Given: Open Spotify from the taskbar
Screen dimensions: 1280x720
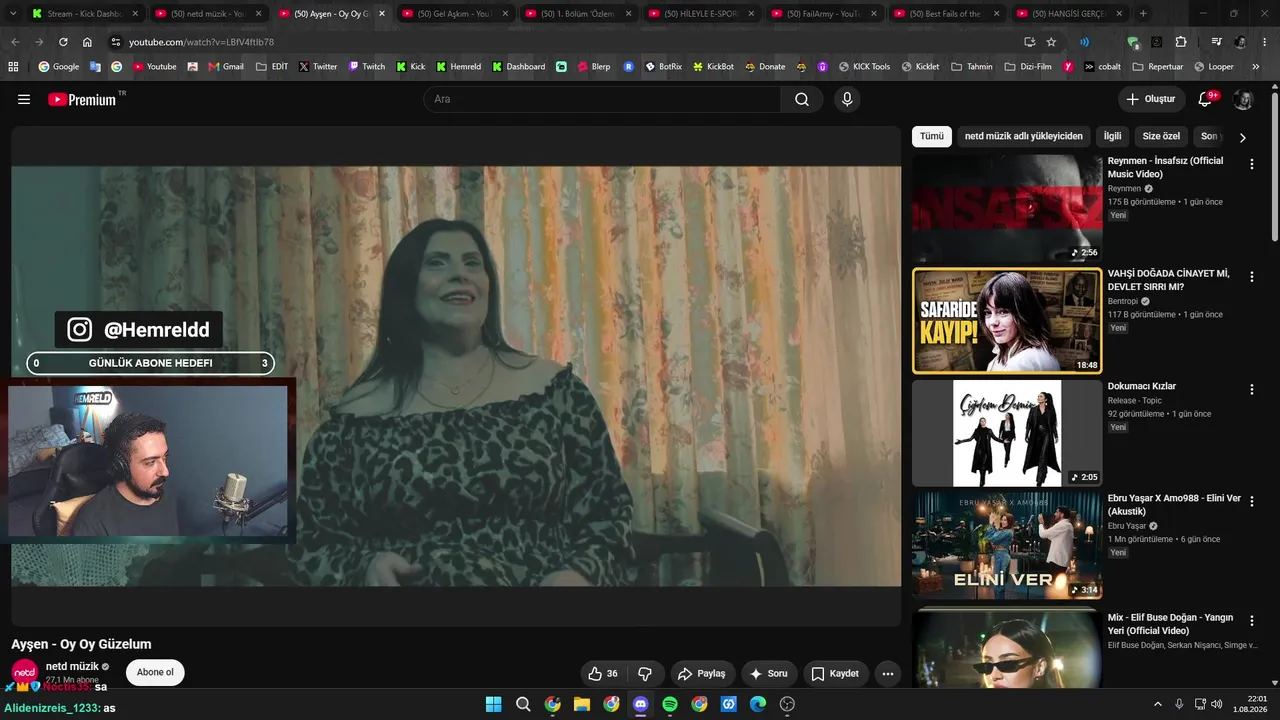Looking at the screenshot, I should pyautogui.click(x=670, y=704).
